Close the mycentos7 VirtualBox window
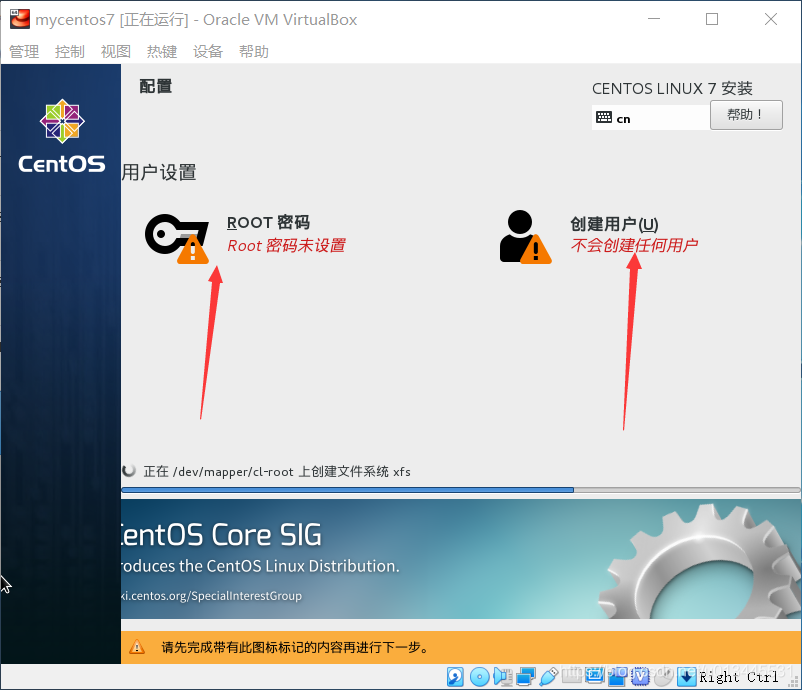This screenshot has height=690, width=802. (771, 19)
